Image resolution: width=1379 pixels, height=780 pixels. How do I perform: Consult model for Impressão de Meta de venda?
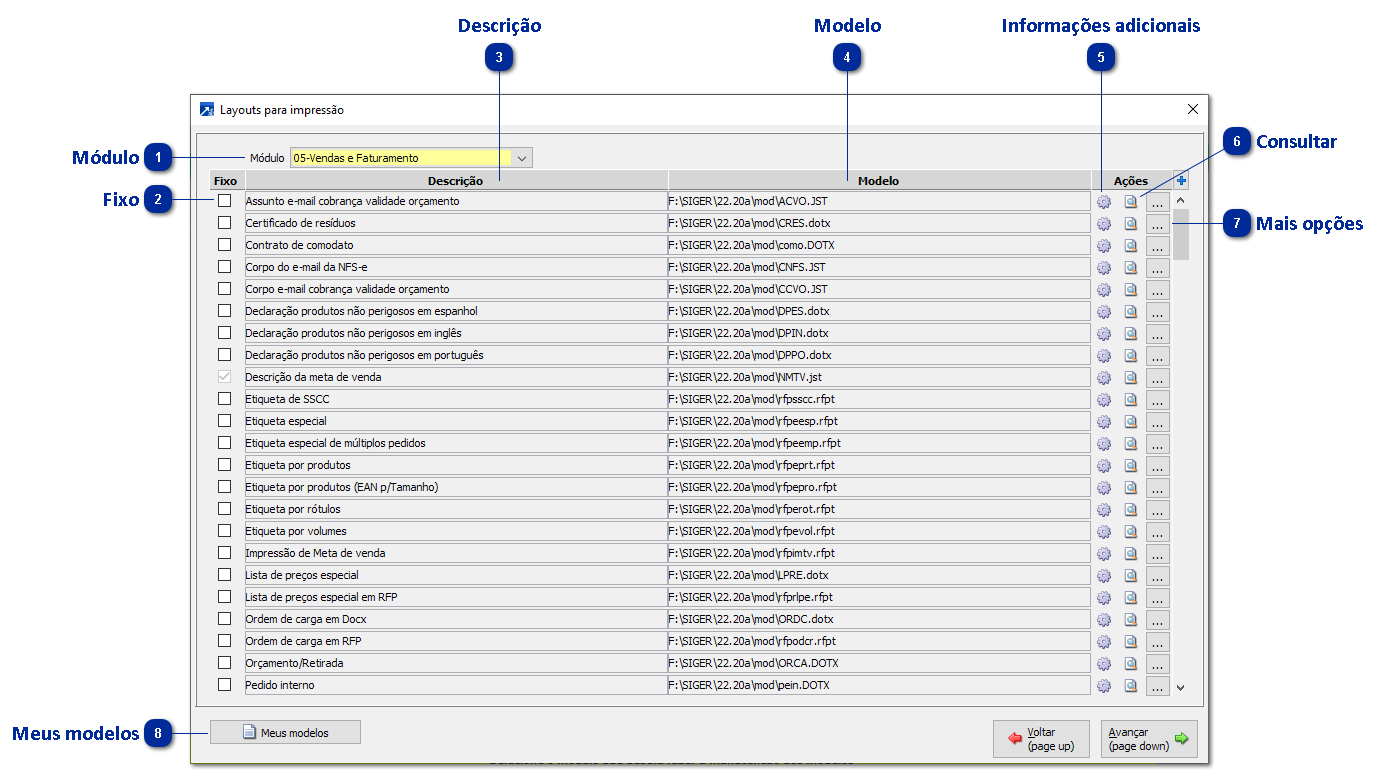point(1131,554)
